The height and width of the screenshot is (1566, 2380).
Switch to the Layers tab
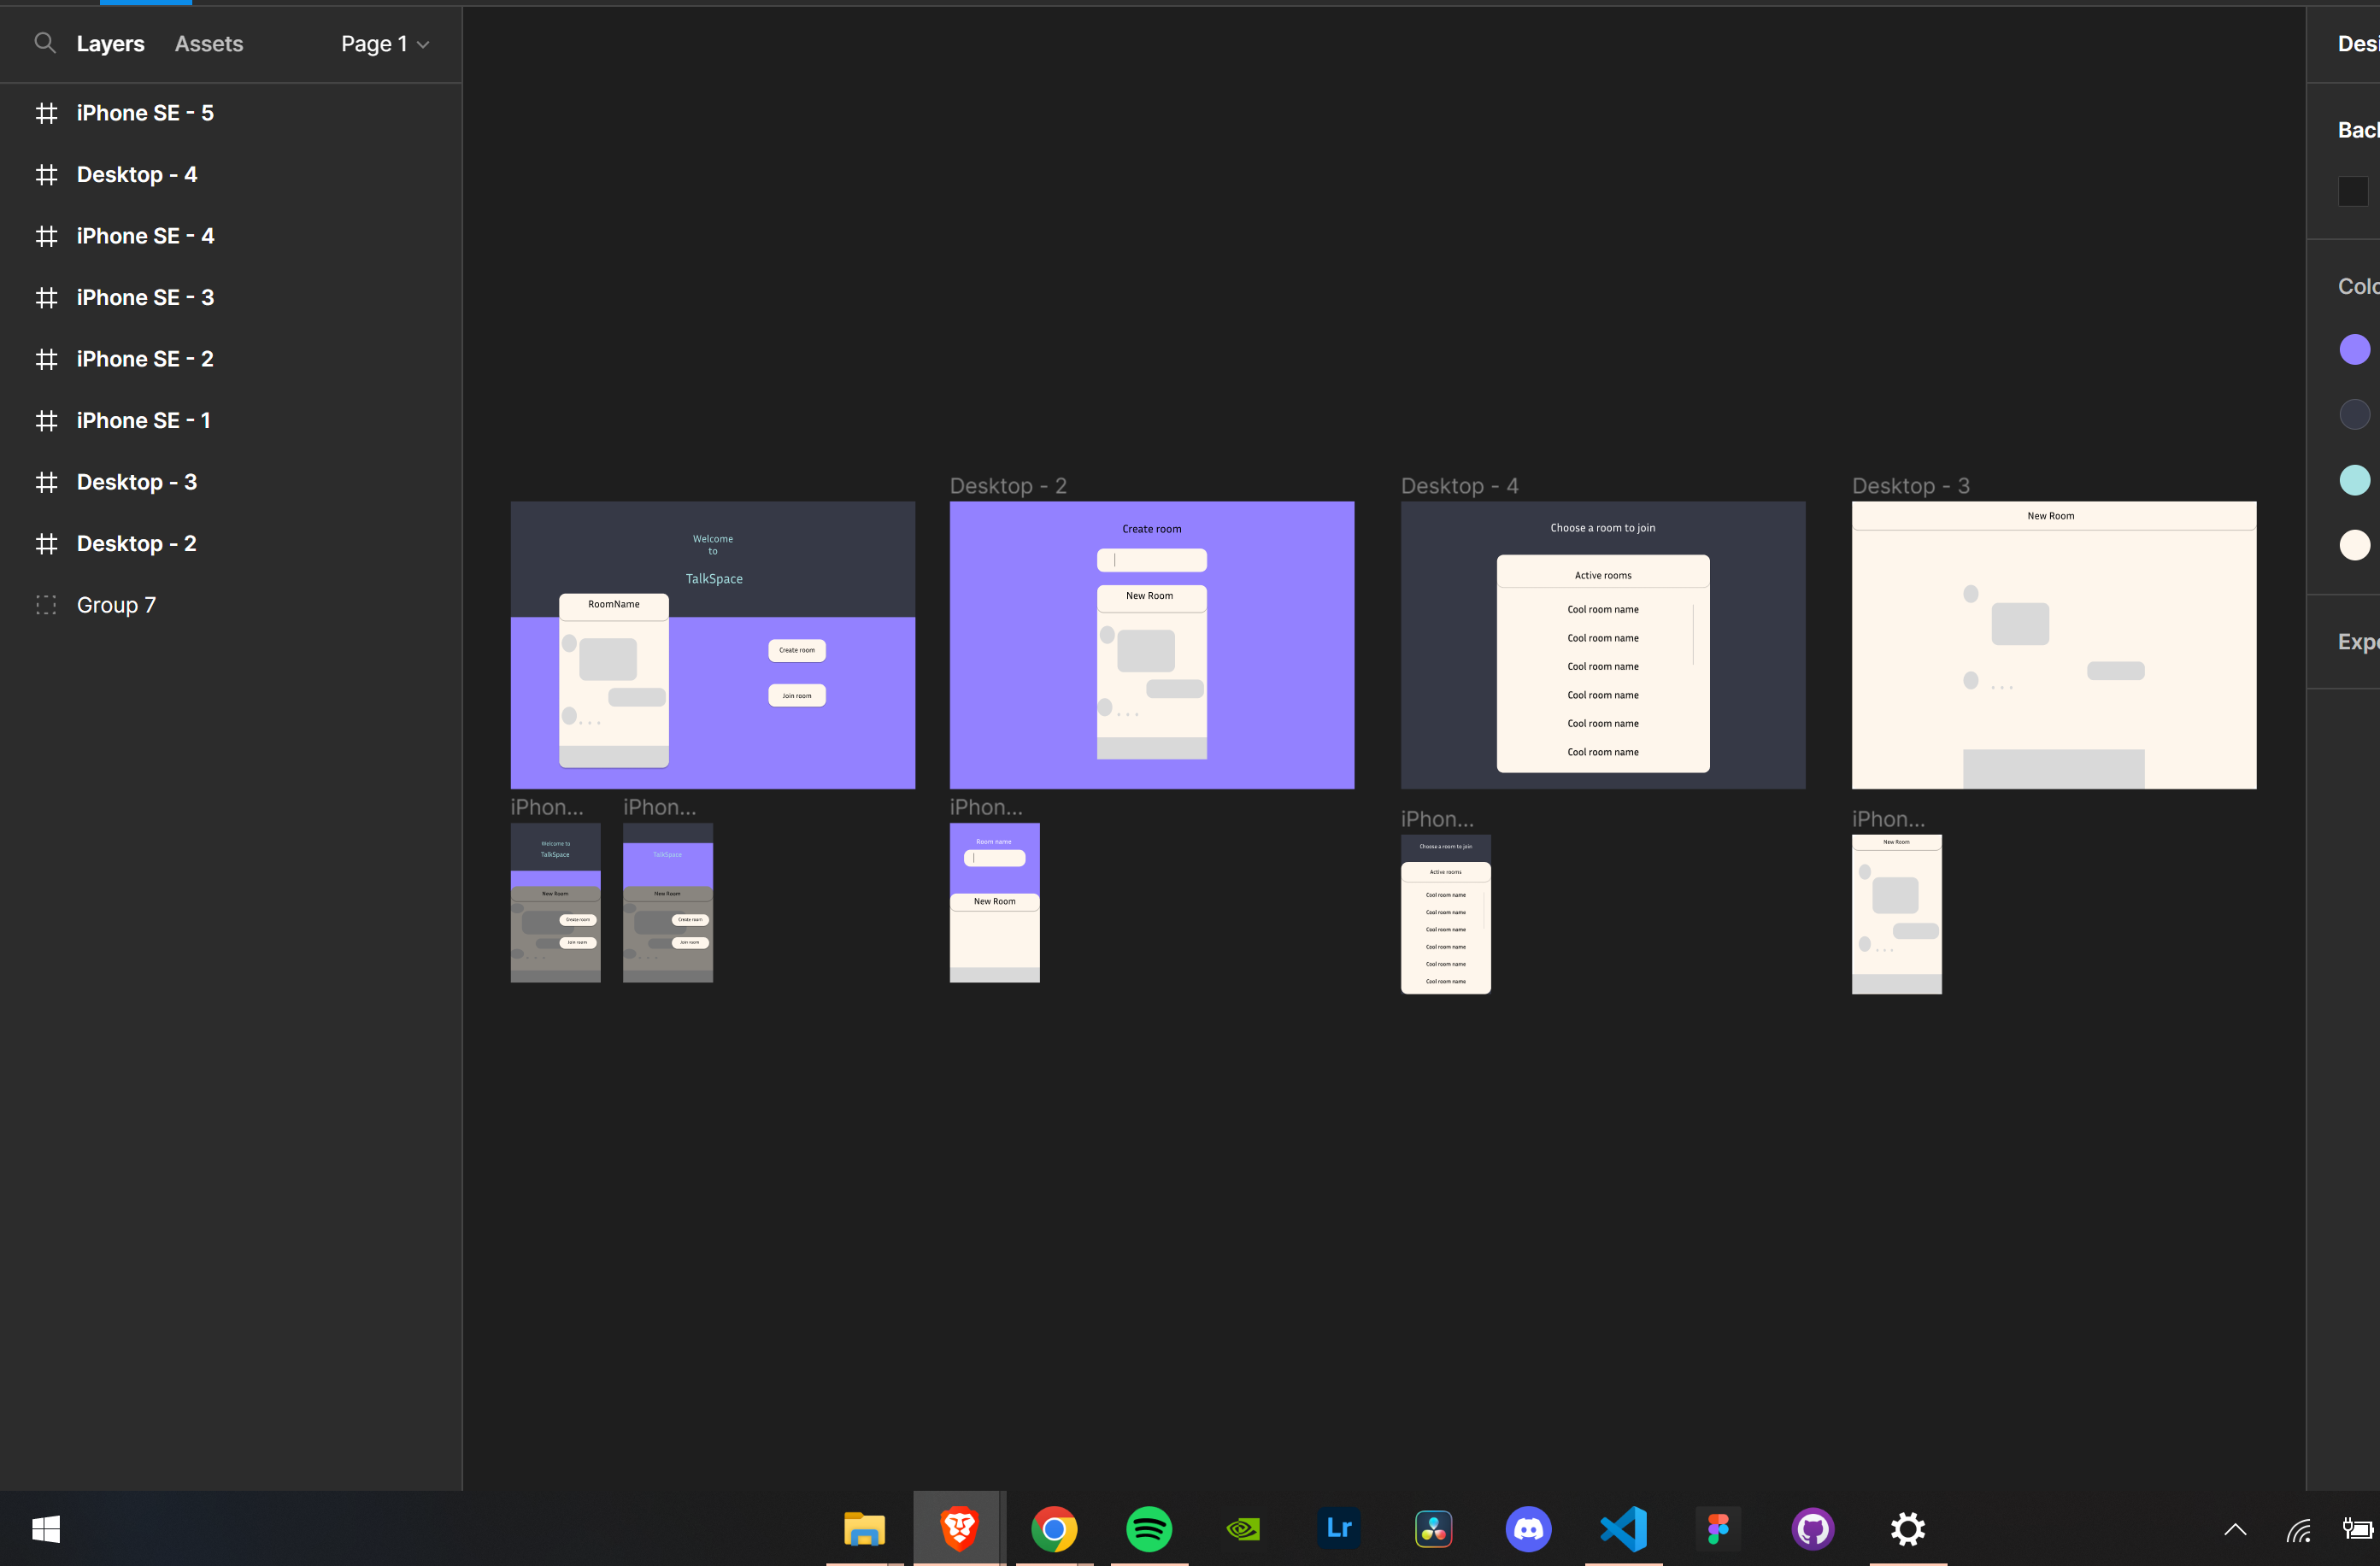pyautogui.click(x=110, y=44)
